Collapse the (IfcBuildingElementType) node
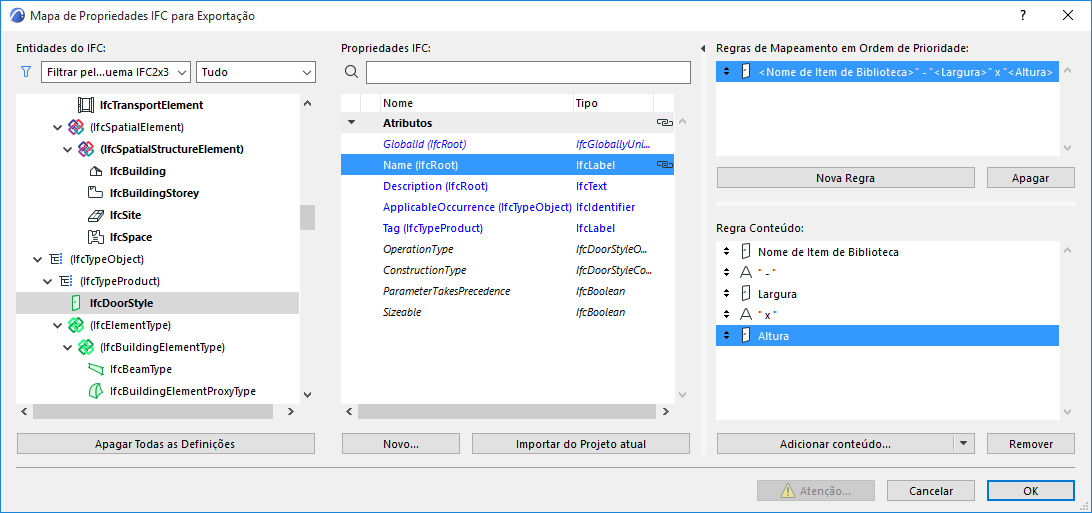Screen dimensions: 1092x513 (x=67, y=347)
